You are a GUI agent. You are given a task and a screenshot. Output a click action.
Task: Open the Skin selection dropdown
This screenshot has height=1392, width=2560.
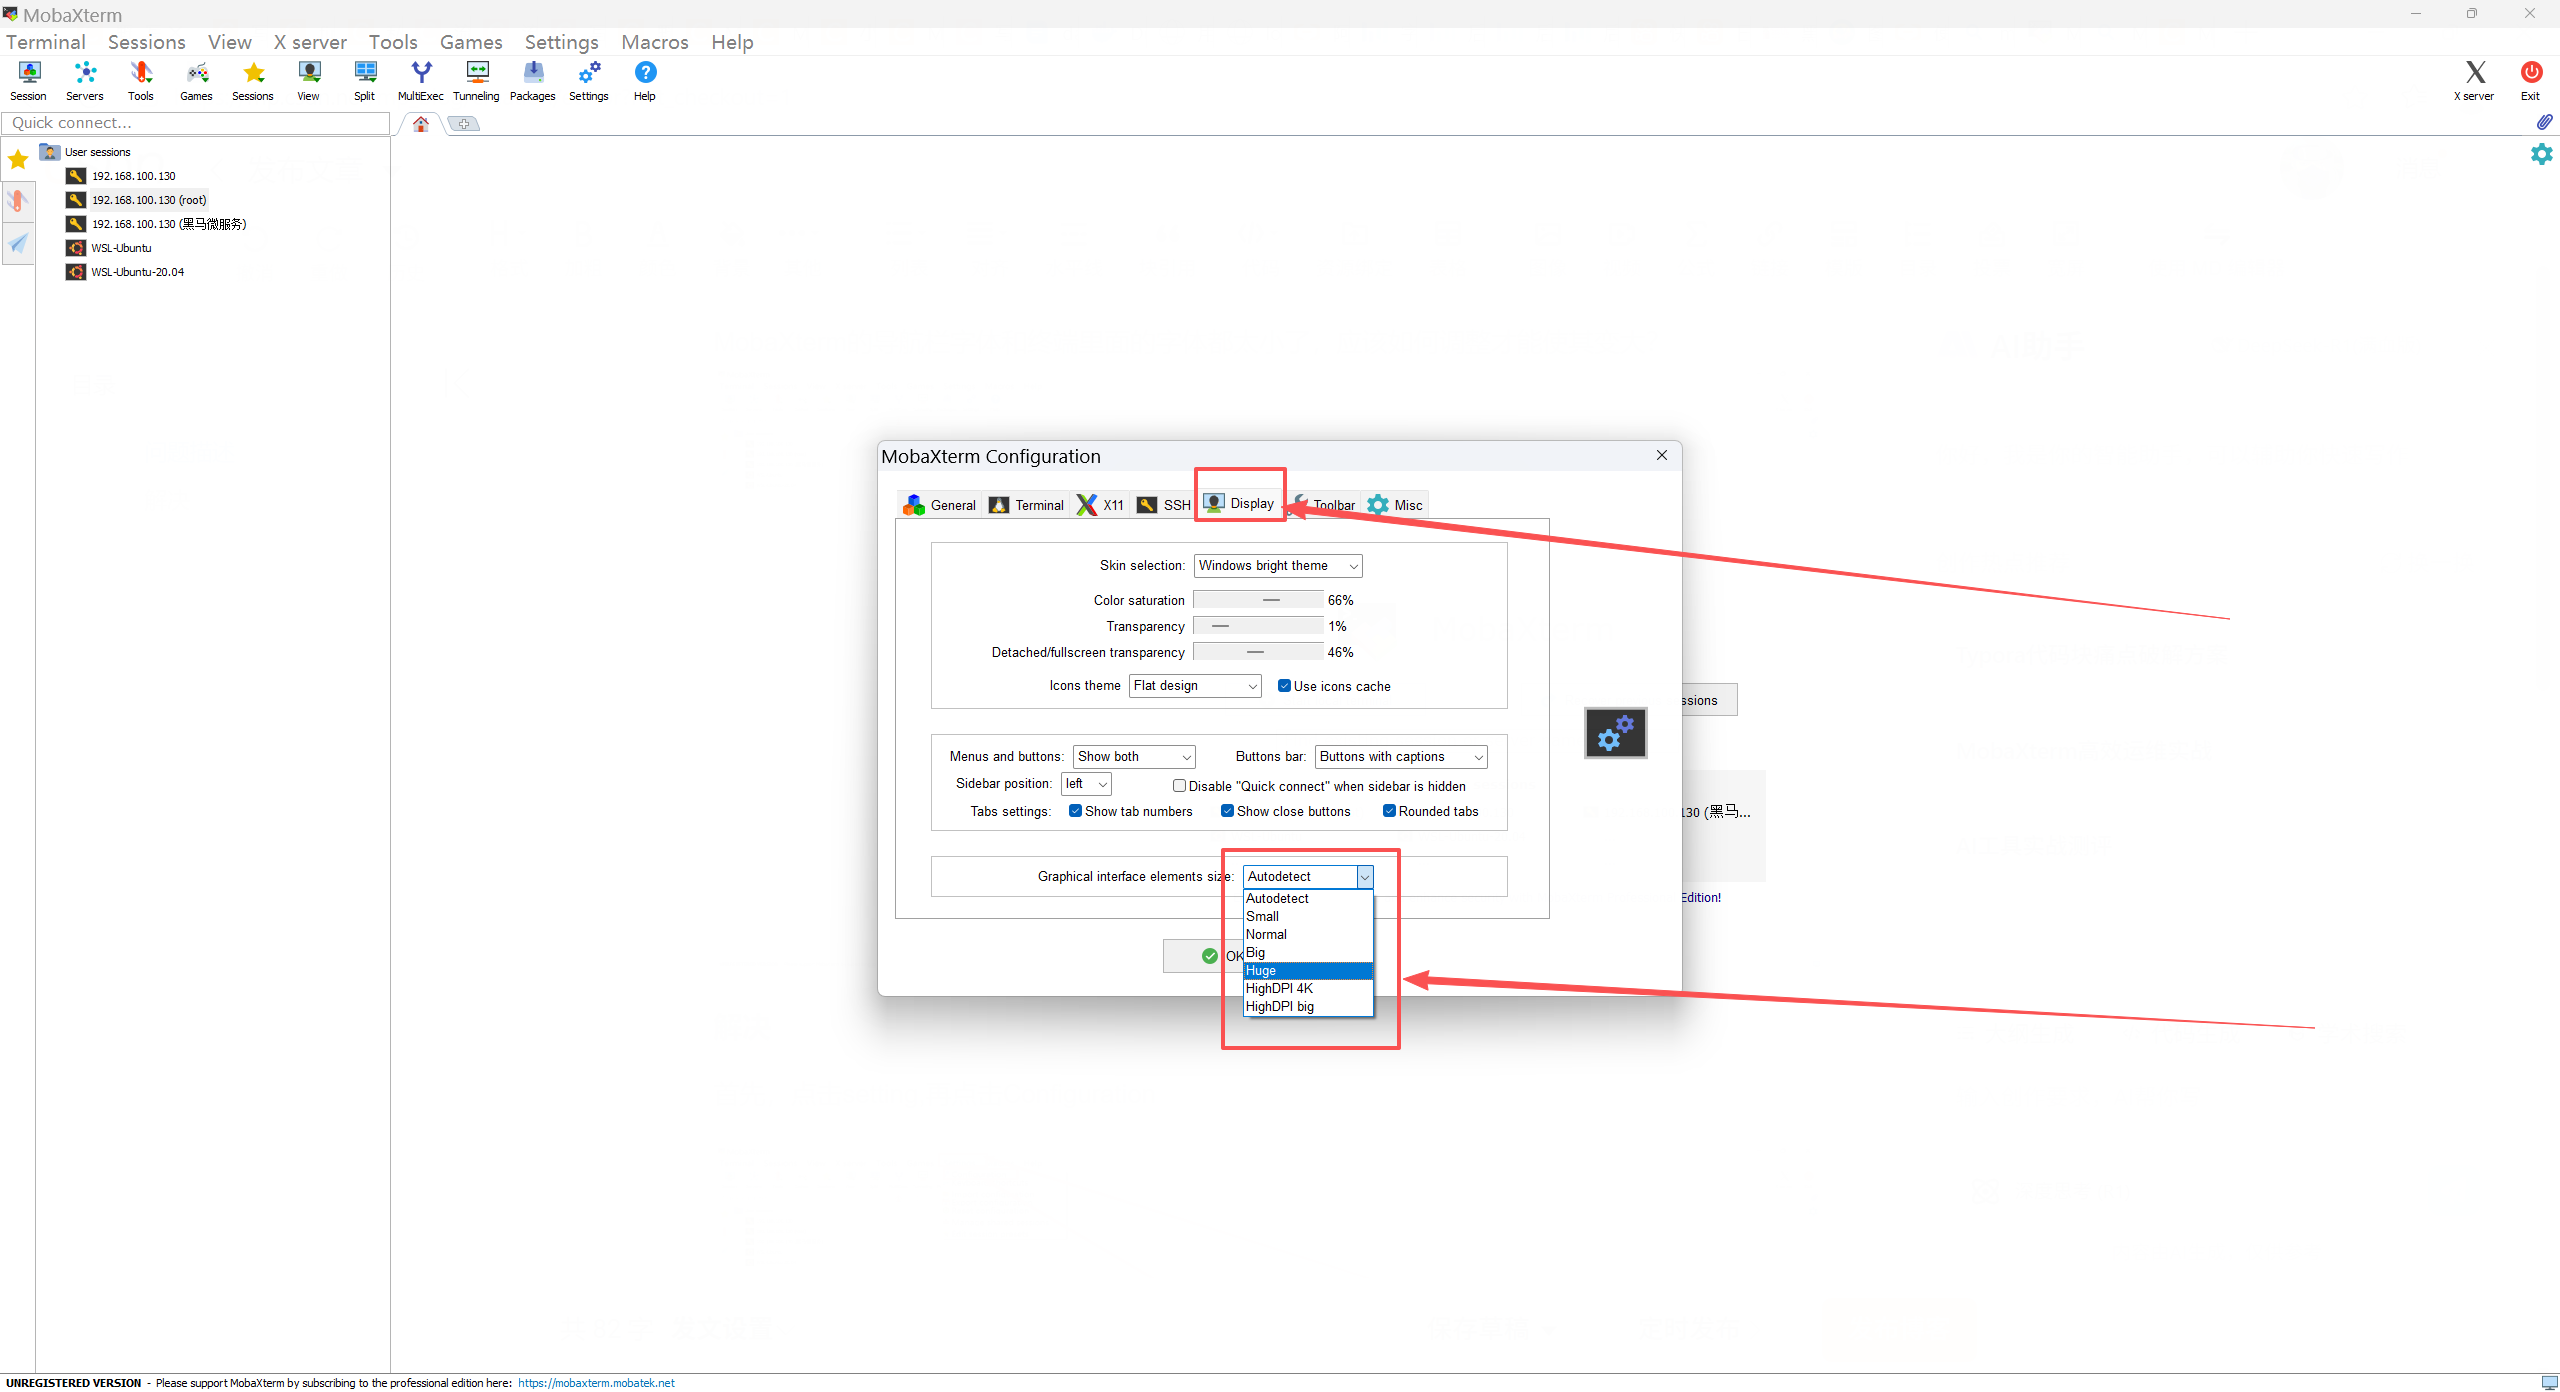coord(1277,566)
